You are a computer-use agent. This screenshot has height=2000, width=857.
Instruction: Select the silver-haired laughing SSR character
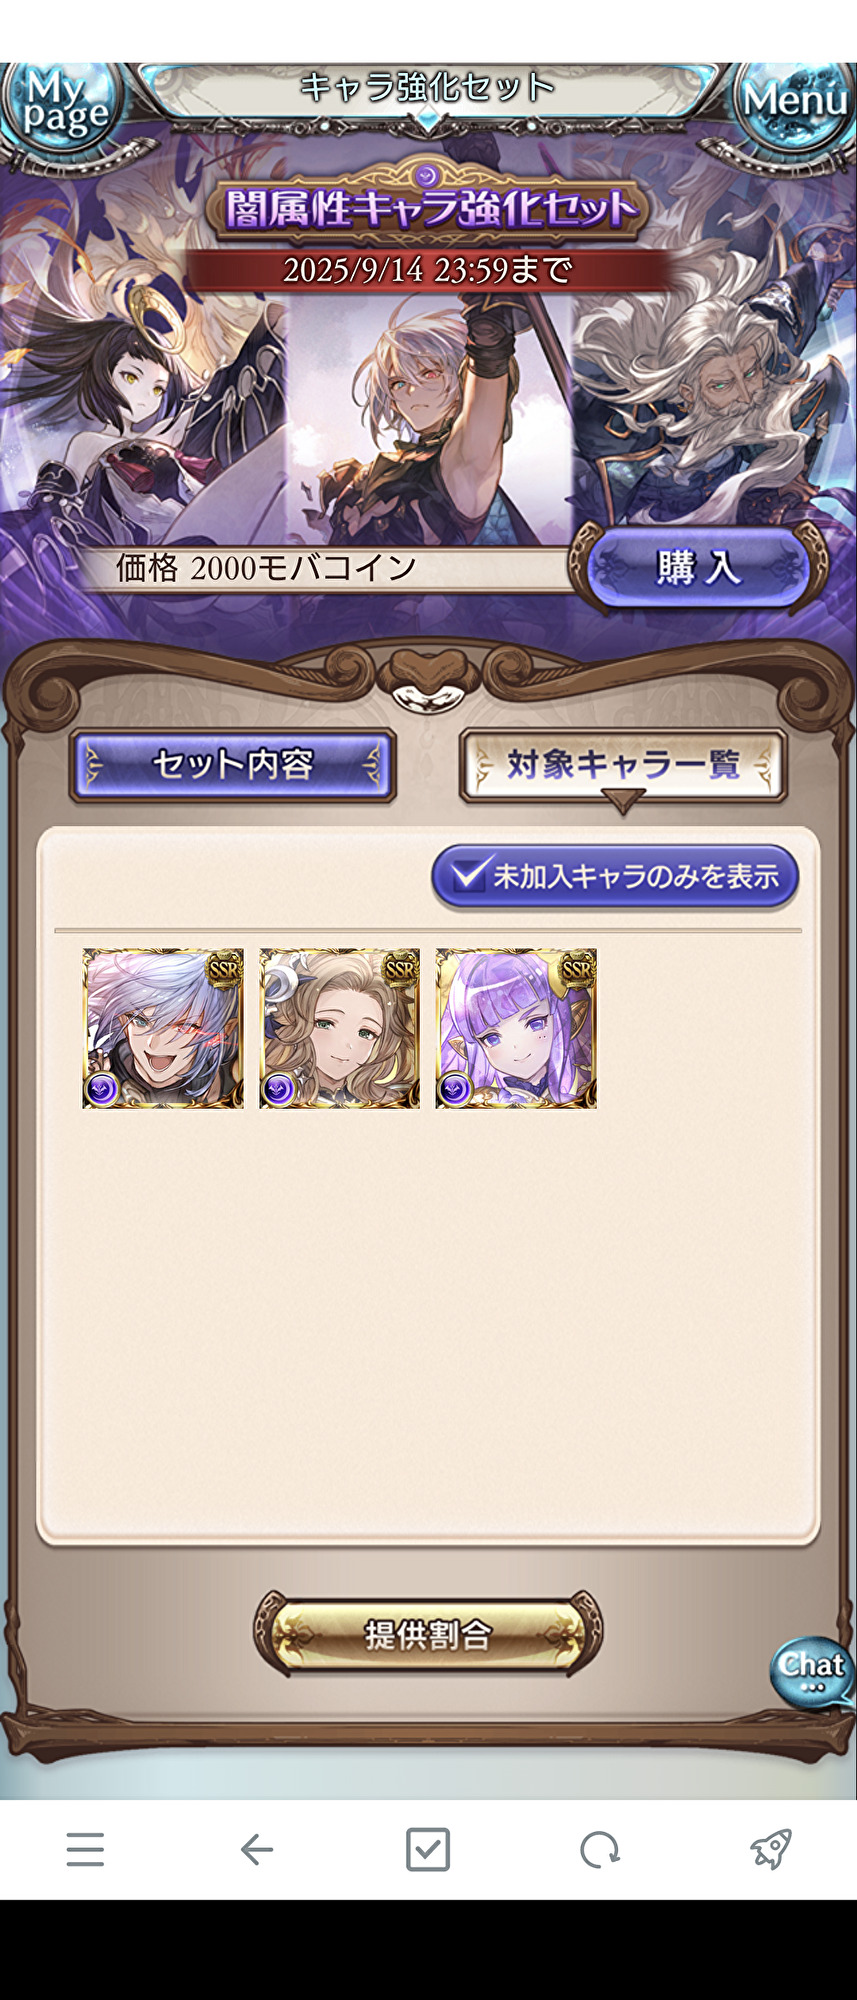(x=163, y=1028)
